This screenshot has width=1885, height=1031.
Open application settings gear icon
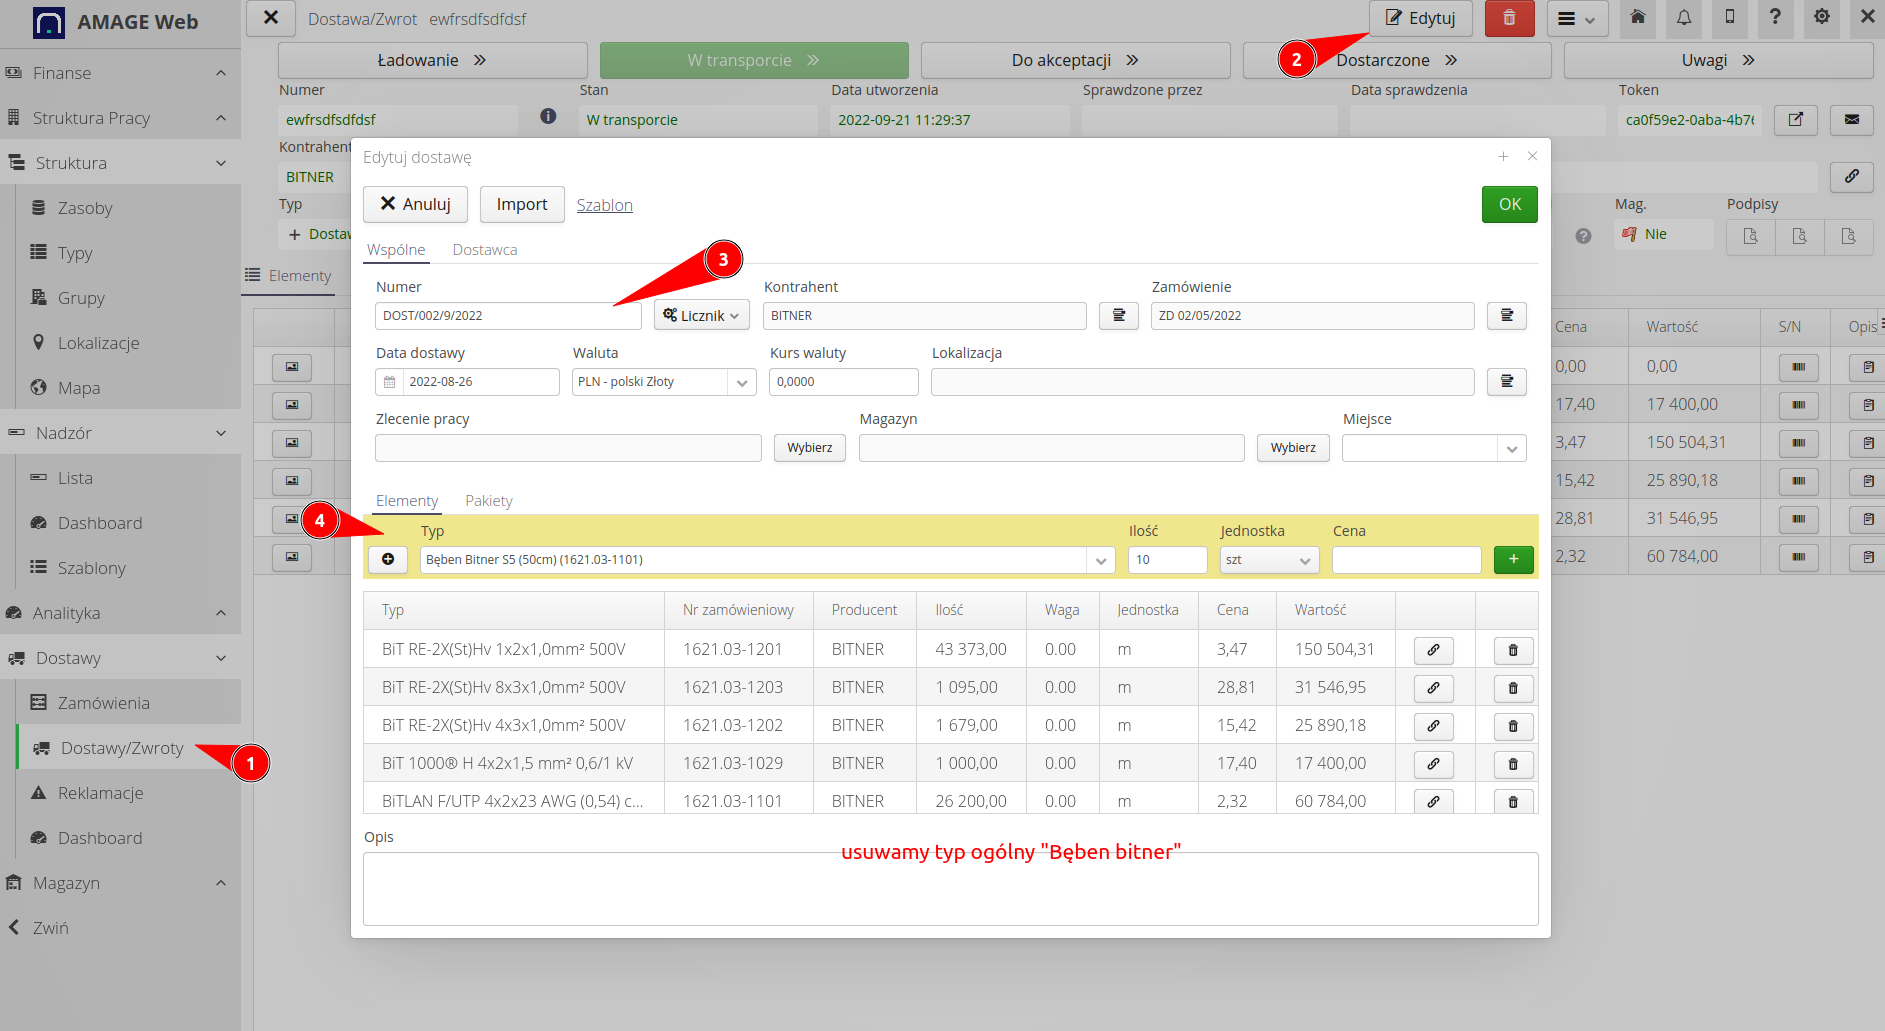coord(1821,18)
